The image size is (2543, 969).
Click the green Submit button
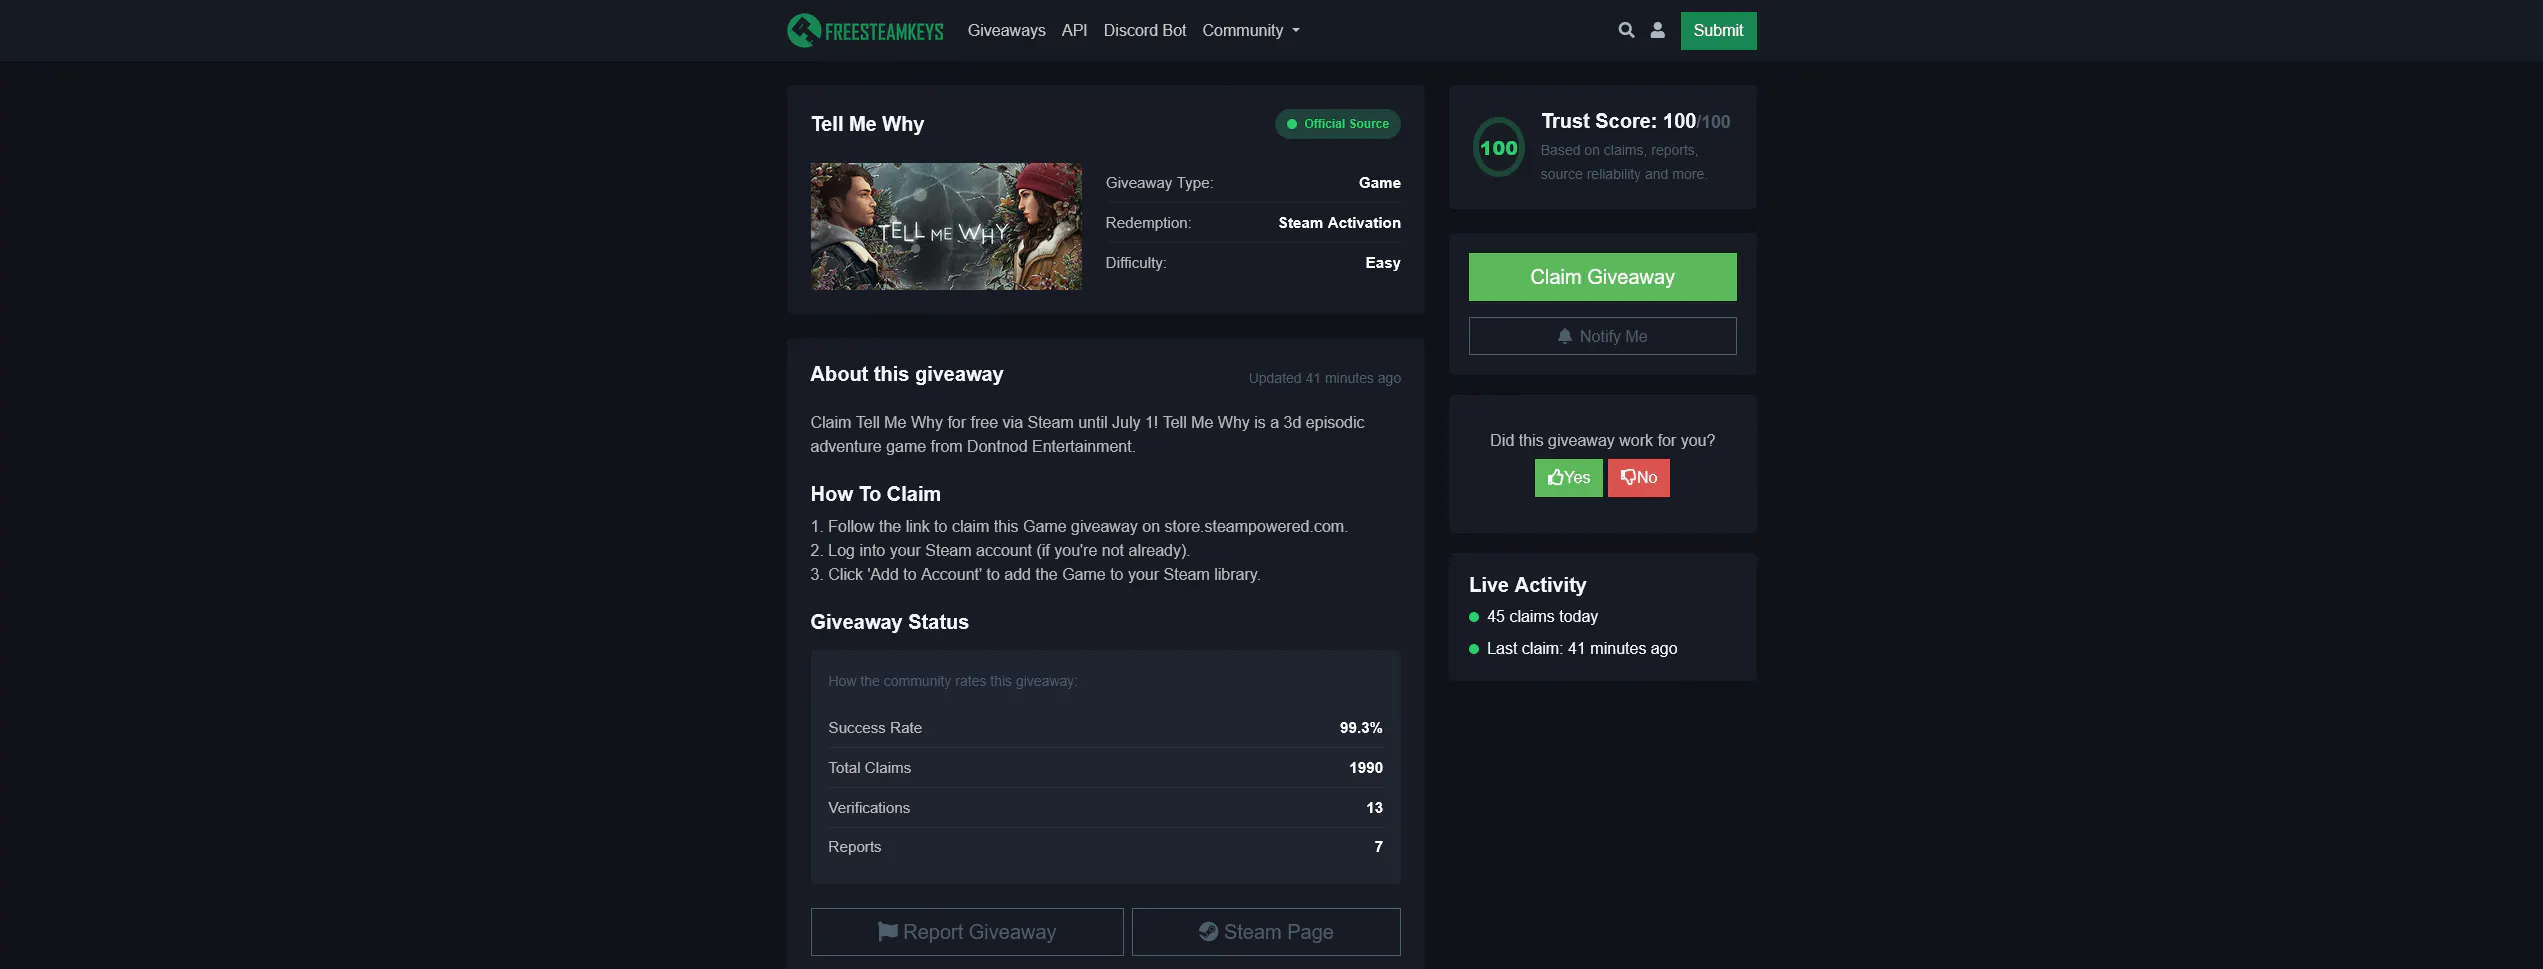point(1718,31)
